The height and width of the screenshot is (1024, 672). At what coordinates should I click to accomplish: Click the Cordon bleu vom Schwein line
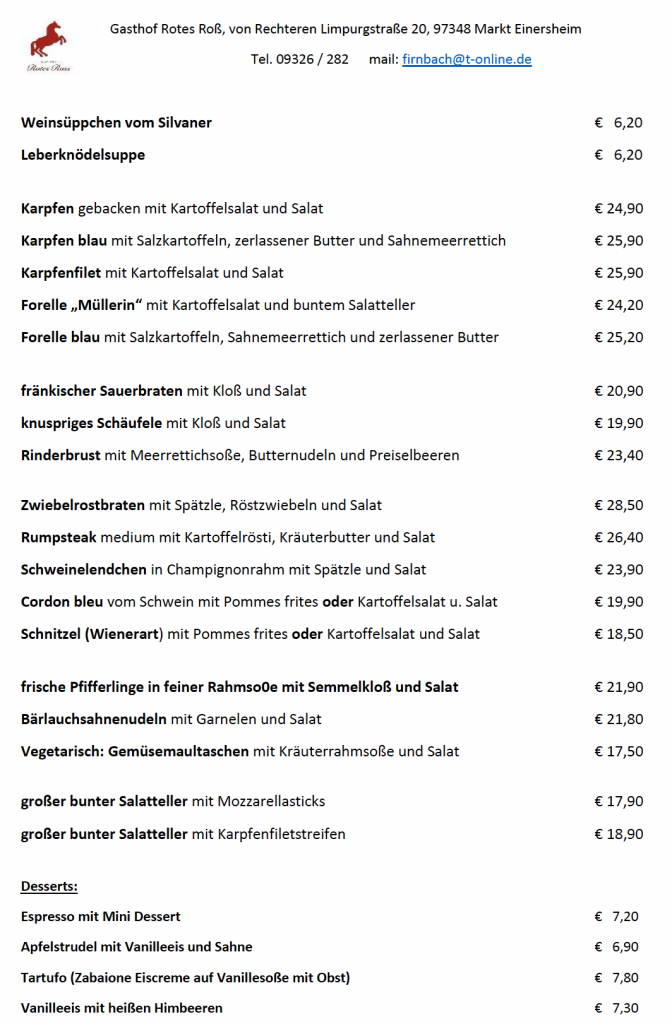coord(259,601)
